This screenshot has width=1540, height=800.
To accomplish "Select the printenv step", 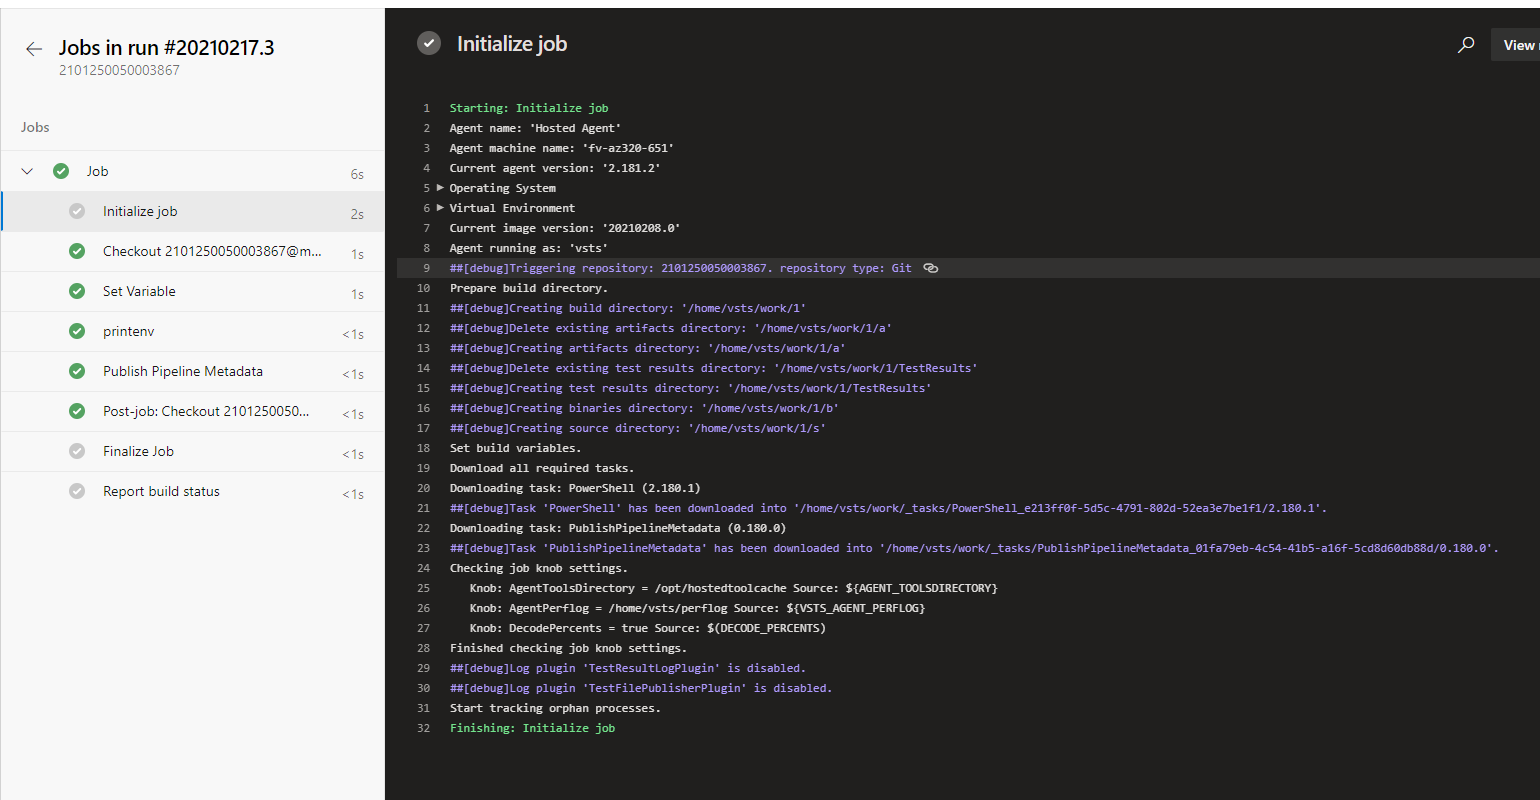I will pos(193,331).
